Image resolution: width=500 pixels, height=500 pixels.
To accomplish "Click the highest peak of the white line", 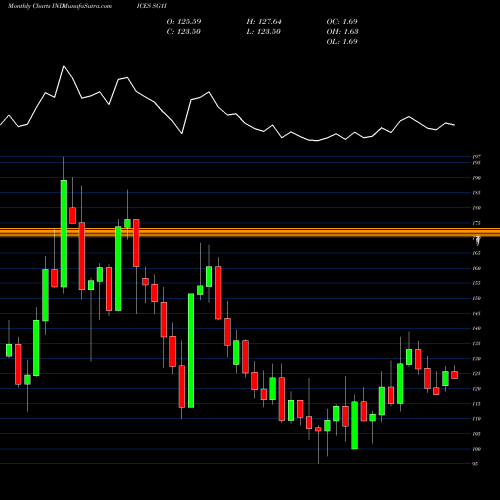I will click(x=64, y=66).
